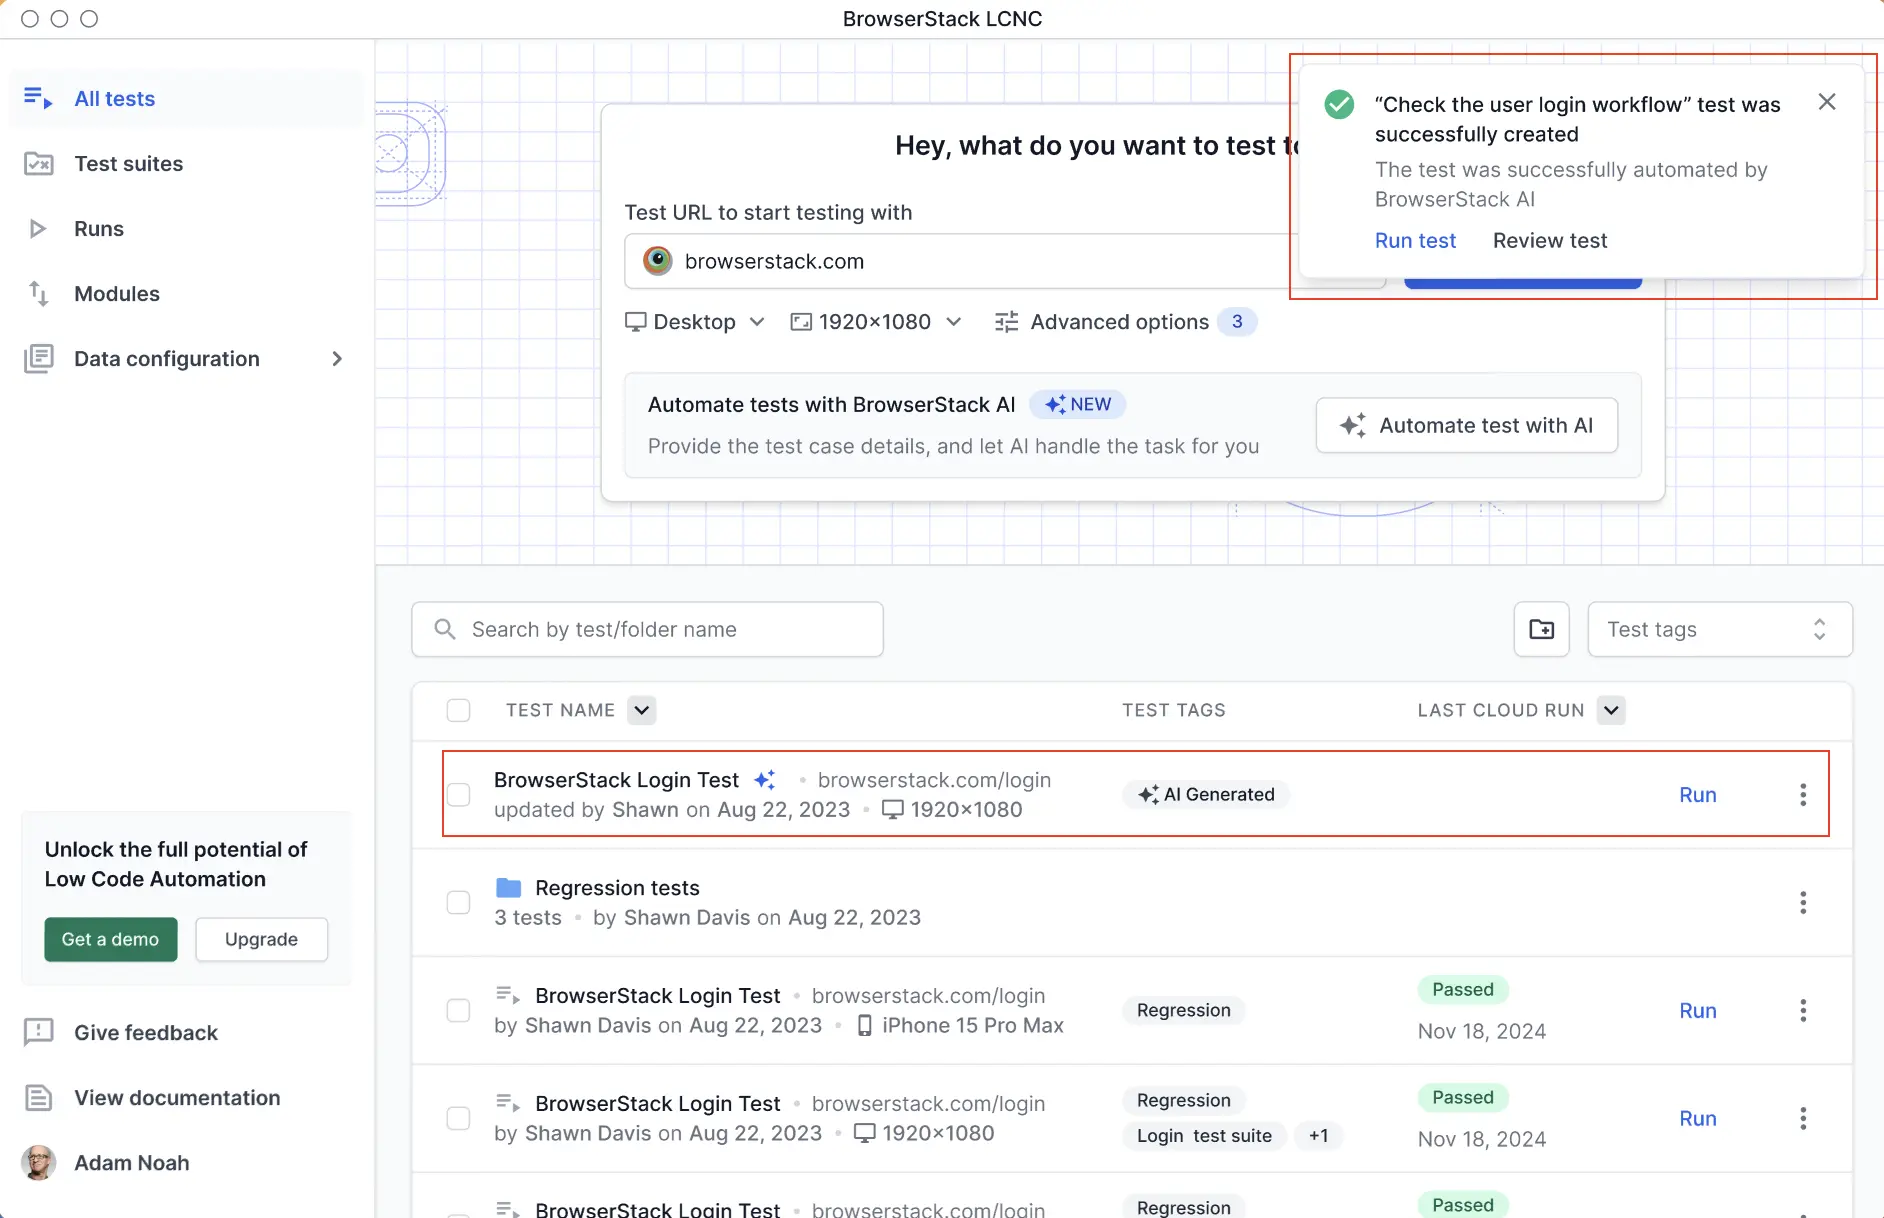Viewport: 1884px width, 1218px height.
Task: Click the Upgrade button
Action: click(261, 940)
